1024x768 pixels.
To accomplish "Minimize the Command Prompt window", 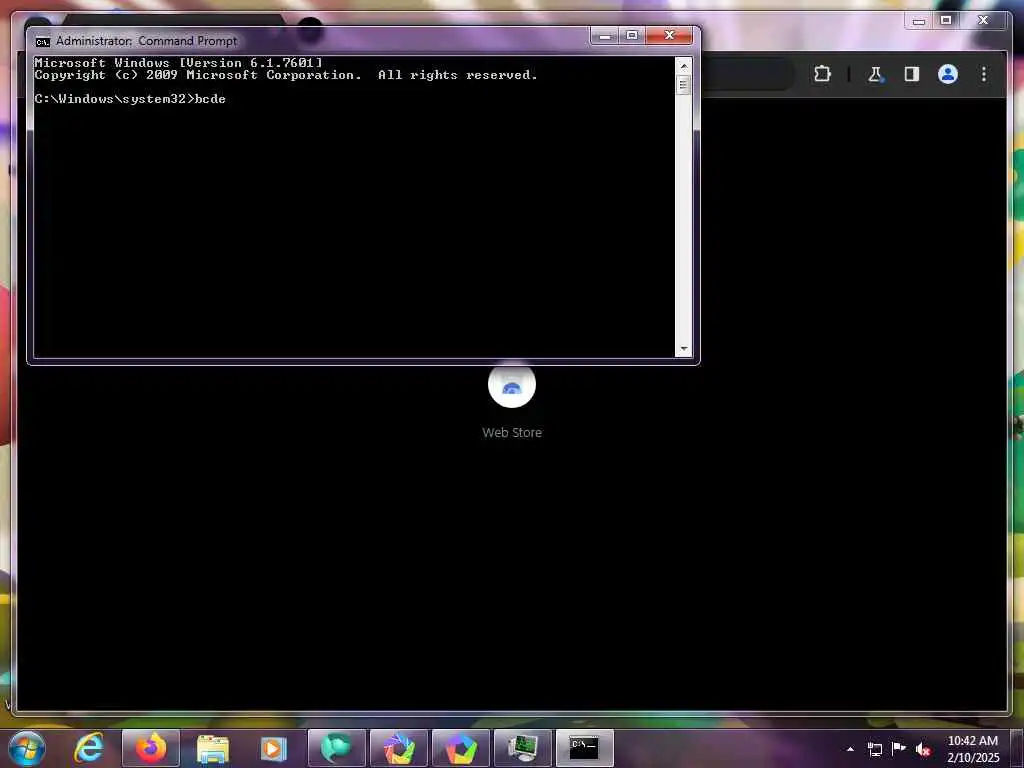I will click(x=604, y=36).
